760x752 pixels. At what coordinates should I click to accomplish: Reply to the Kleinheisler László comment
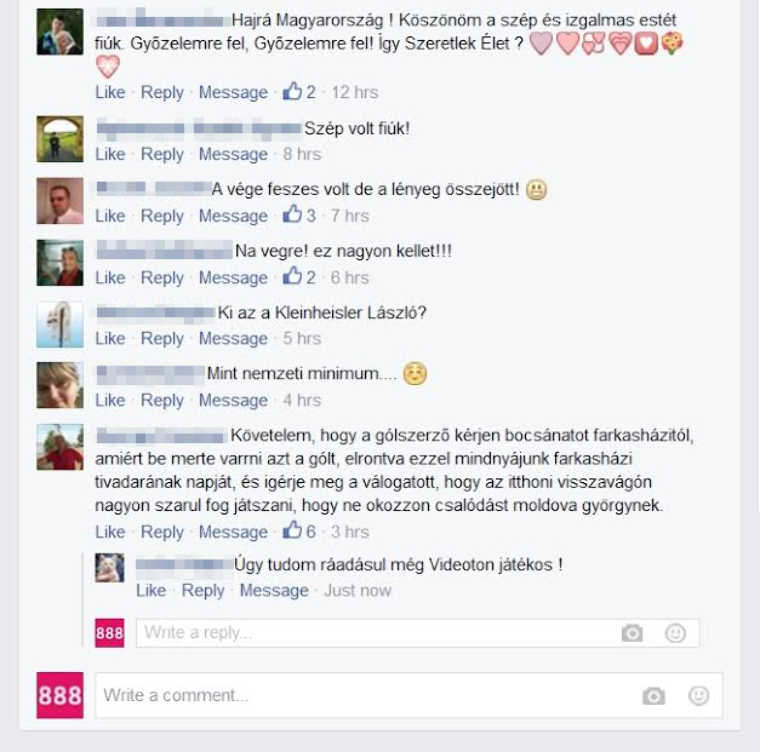pos(162,338)
